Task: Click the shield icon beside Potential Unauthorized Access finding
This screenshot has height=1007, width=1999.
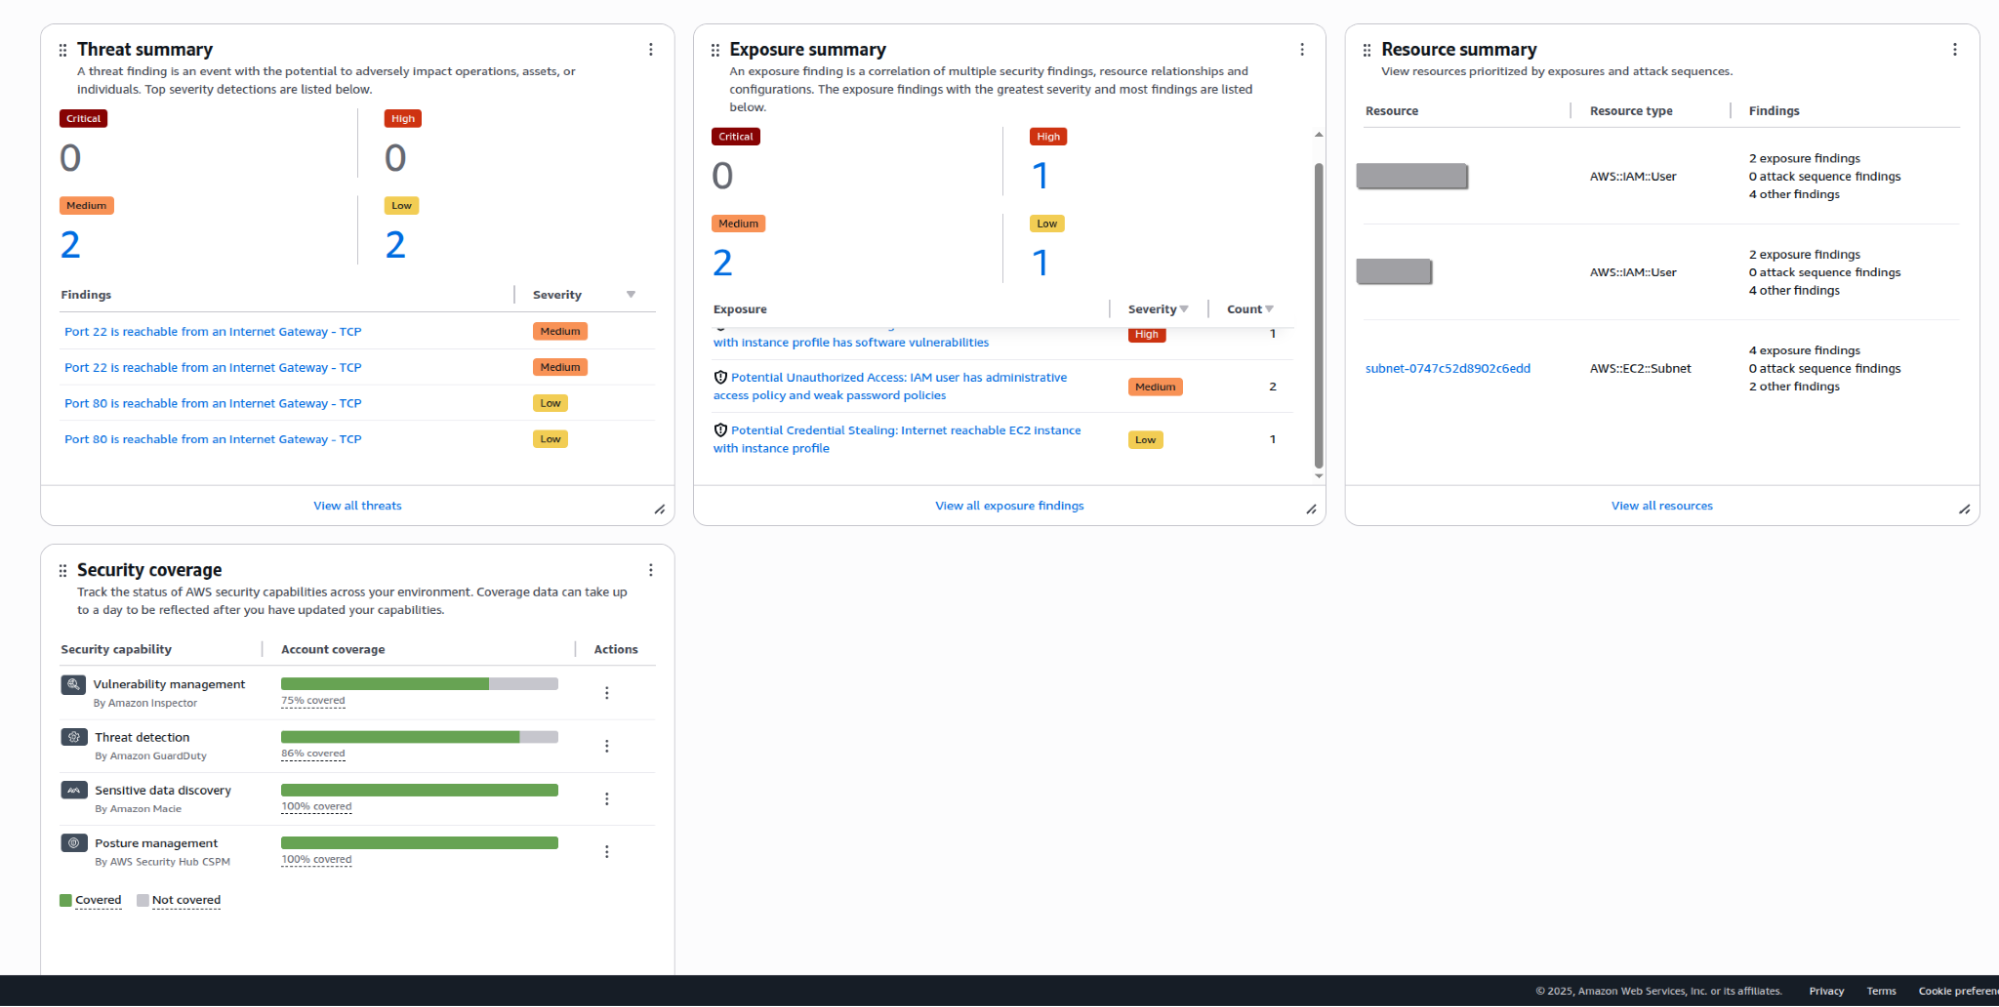Action: (x=721, y=376)
